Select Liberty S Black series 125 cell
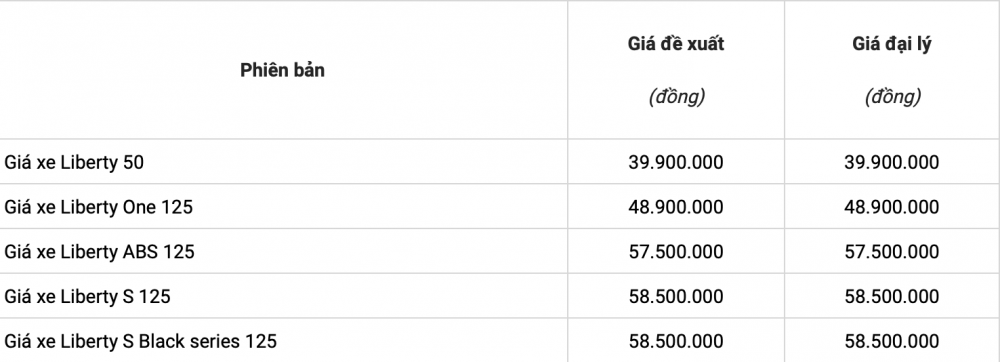This screenshot has height=362, width=1000. [140, 341]
